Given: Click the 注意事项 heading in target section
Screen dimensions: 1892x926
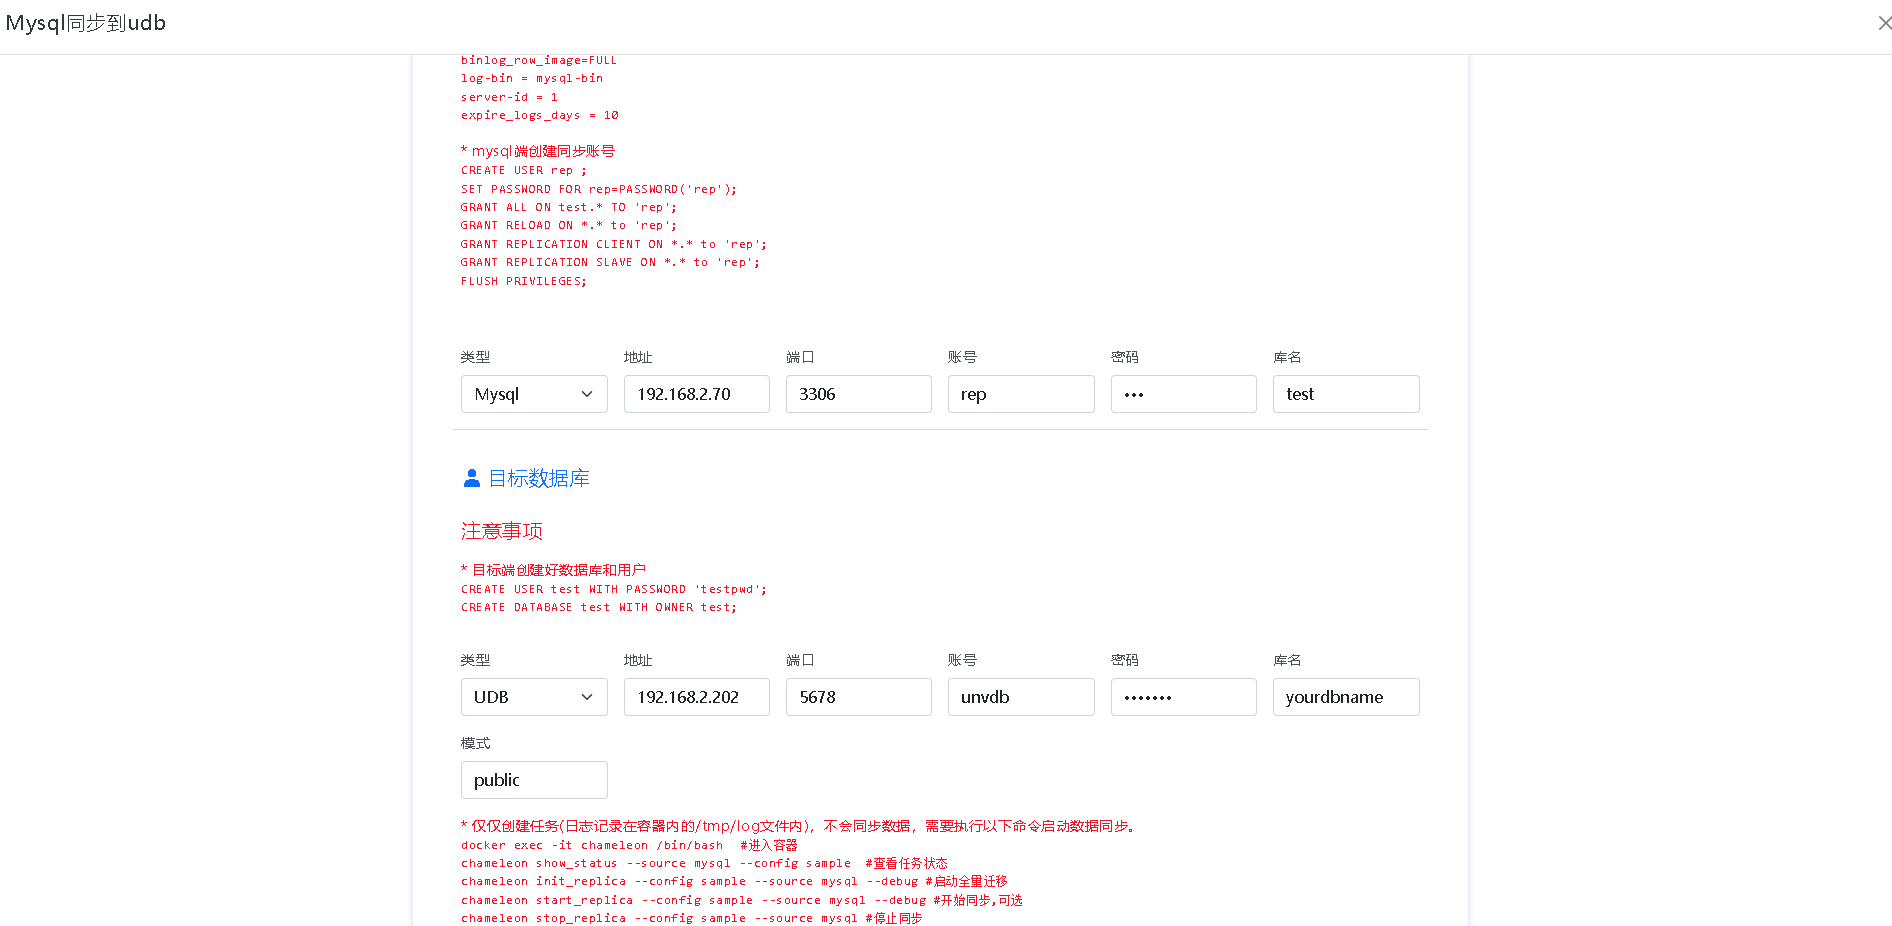Looking at the screenshot, I should tap(502, 531).
